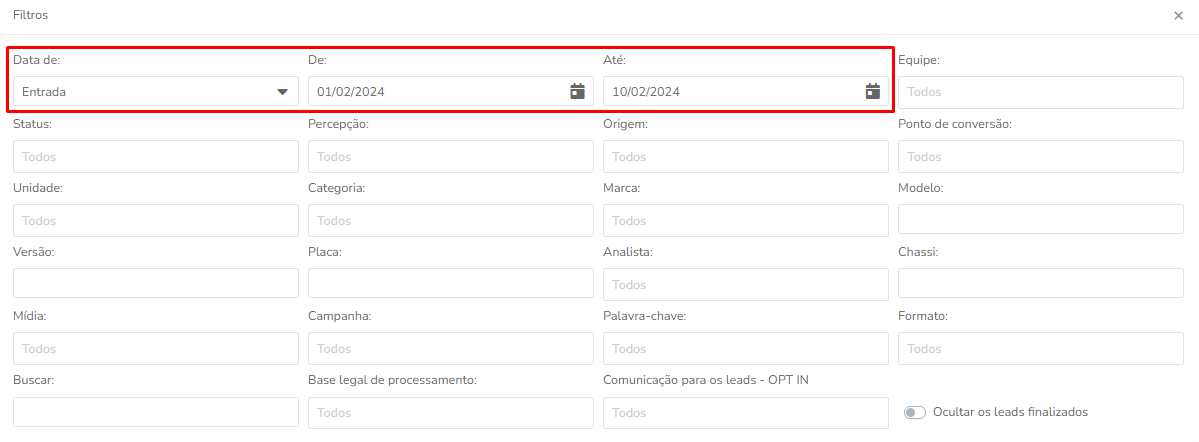The height and width of the screenshot is (442, 1199).
Task: Open the Analista filter field
Action: point(746,284)
